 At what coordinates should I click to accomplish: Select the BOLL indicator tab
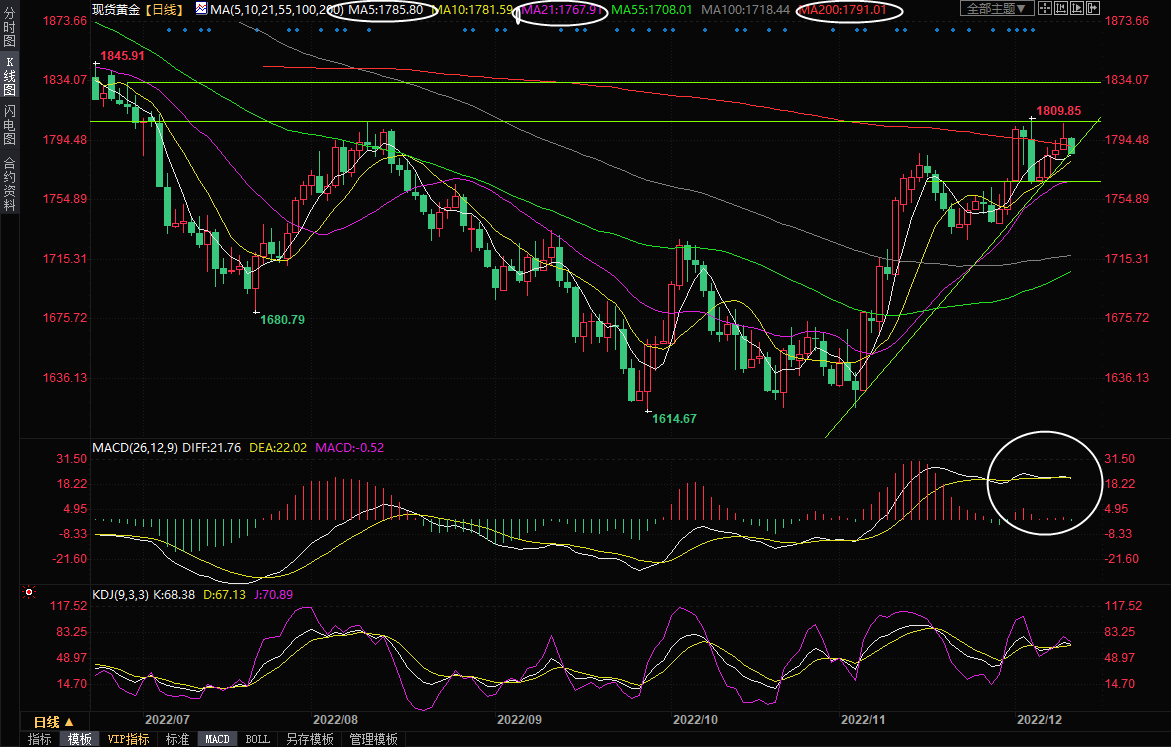click(257, 739)
